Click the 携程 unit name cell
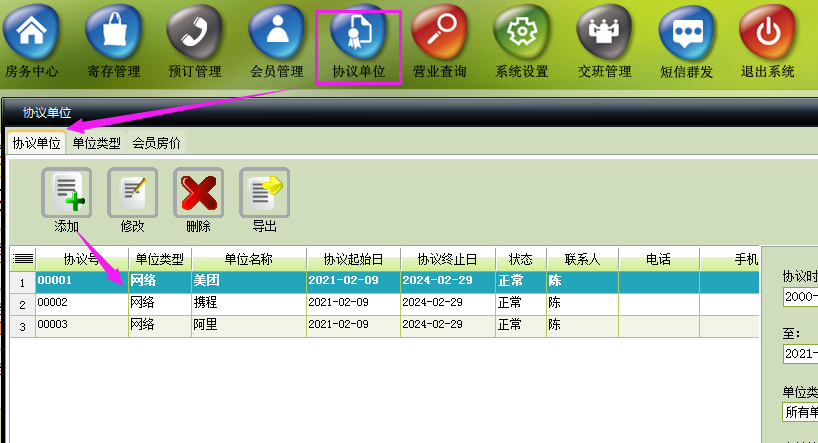The height and width of the screenshot is (443, 818). 249,304
